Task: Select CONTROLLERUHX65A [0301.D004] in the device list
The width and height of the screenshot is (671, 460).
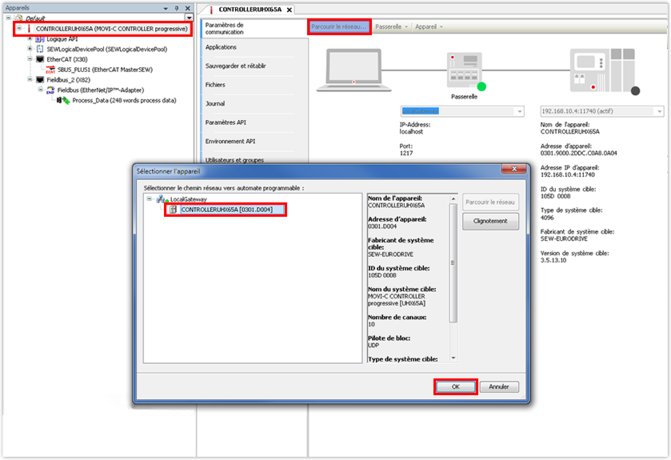Action: (x=225, y=210)
